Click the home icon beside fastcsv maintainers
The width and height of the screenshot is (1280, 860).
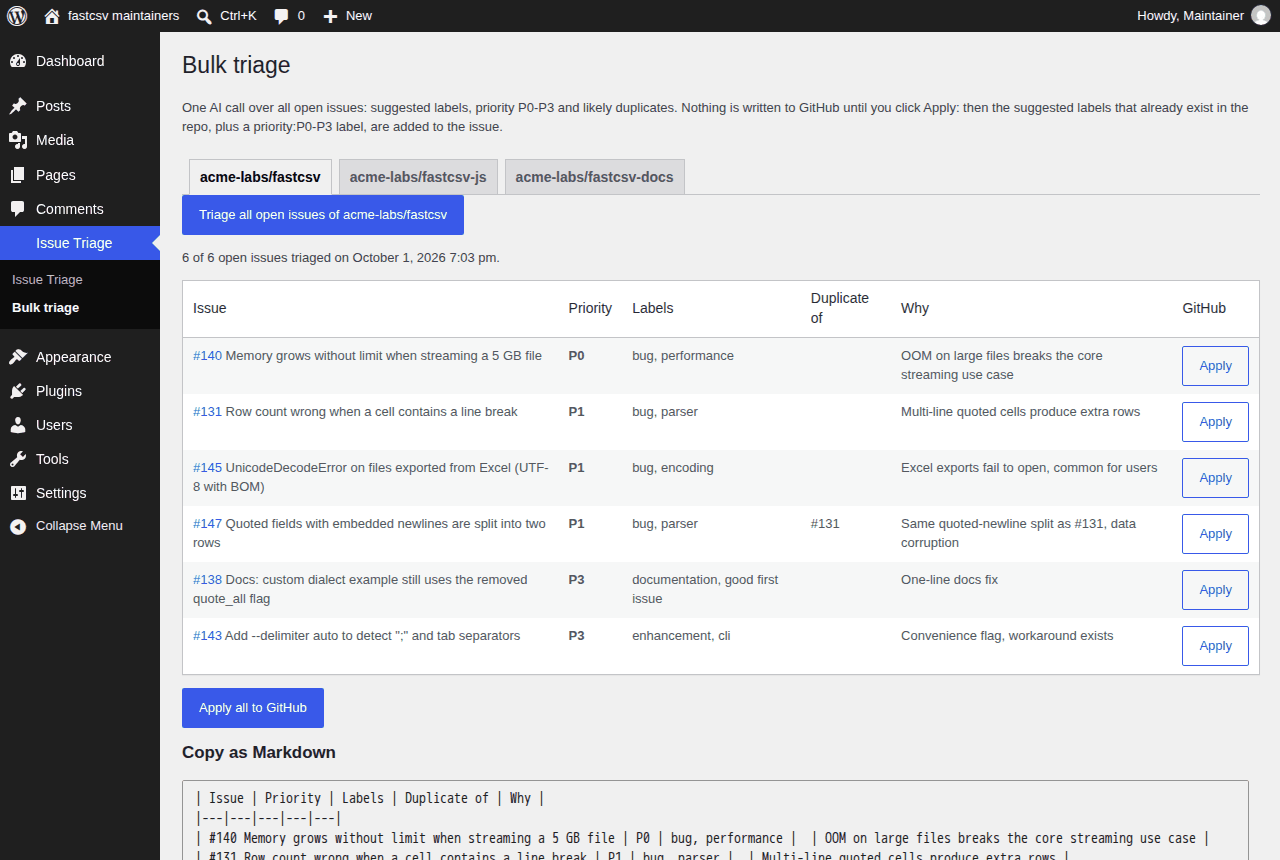(52, 16)
